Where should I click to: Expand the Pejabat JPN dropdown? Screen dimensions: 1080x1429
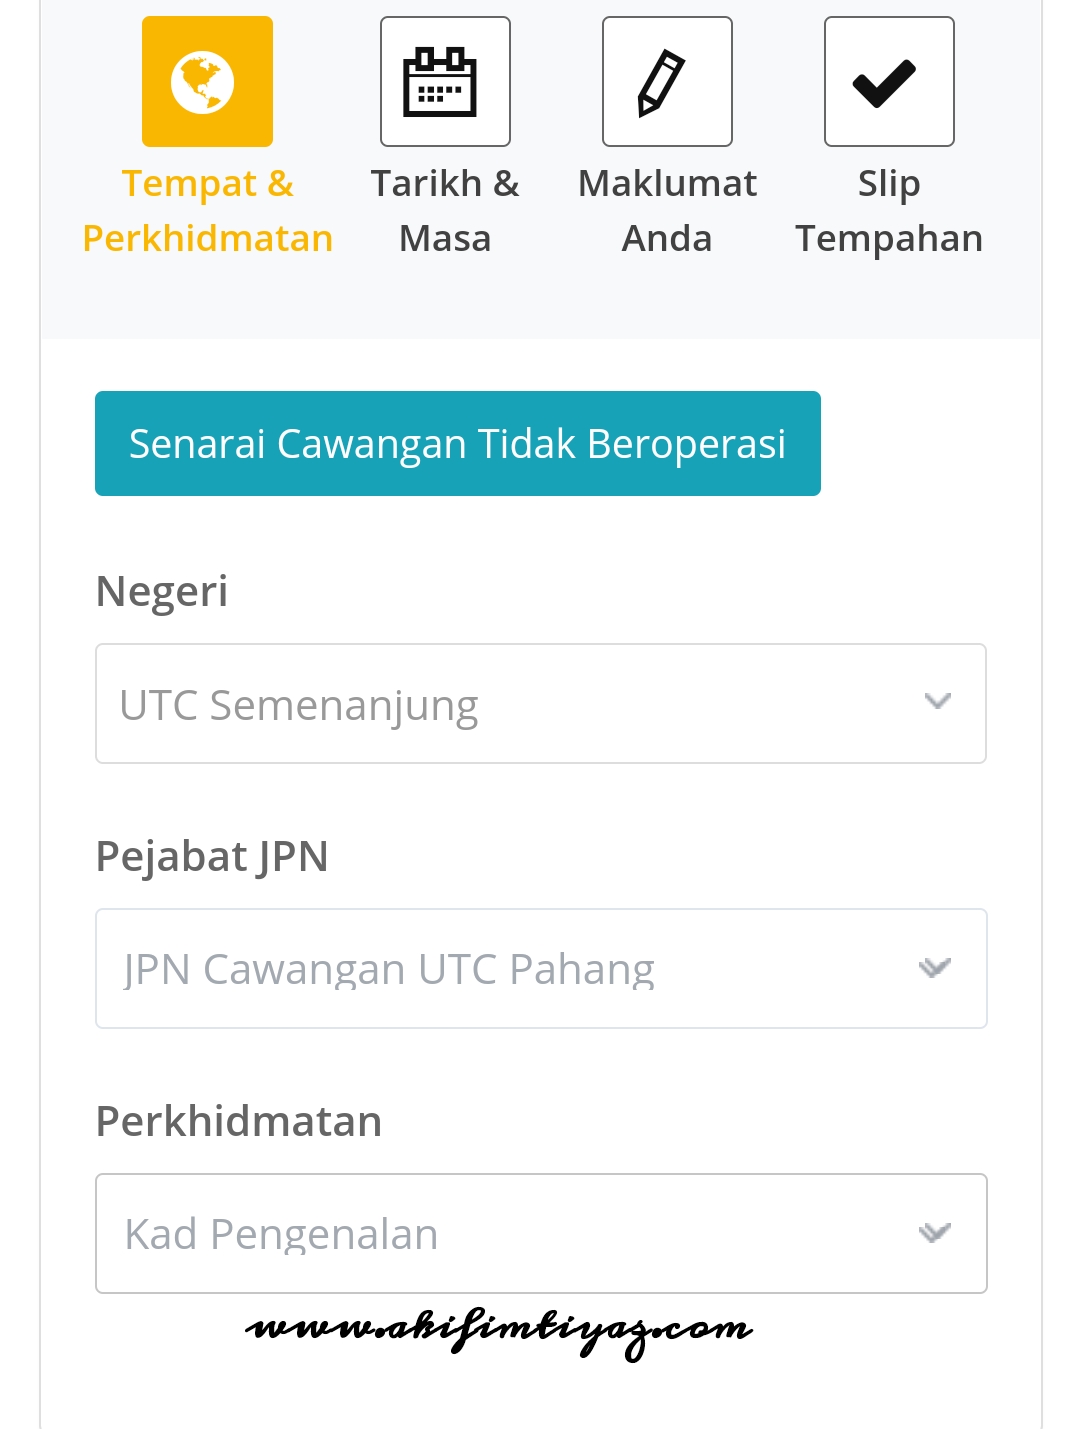pos(540,967)
